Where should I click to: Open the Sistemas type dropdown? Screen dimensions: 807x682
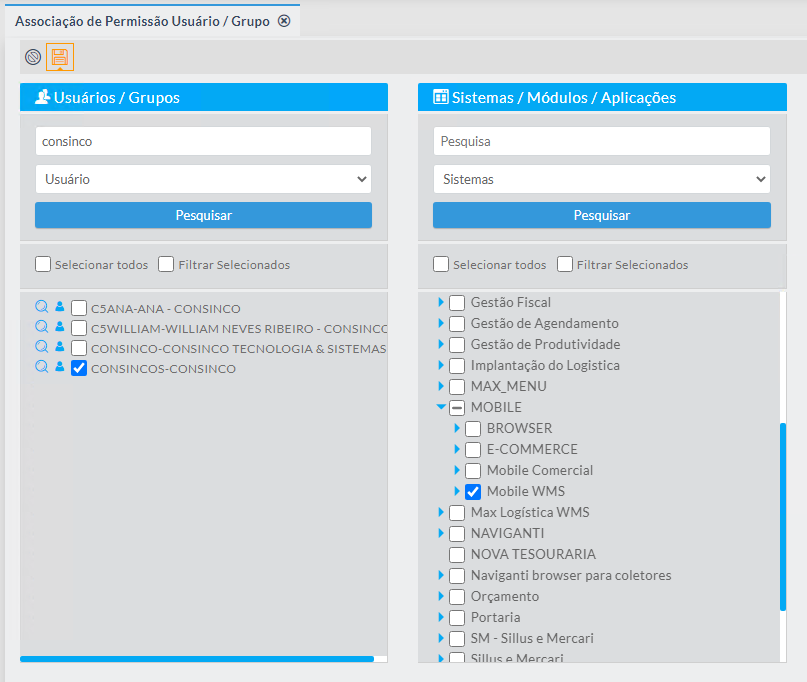coord(602,179)
